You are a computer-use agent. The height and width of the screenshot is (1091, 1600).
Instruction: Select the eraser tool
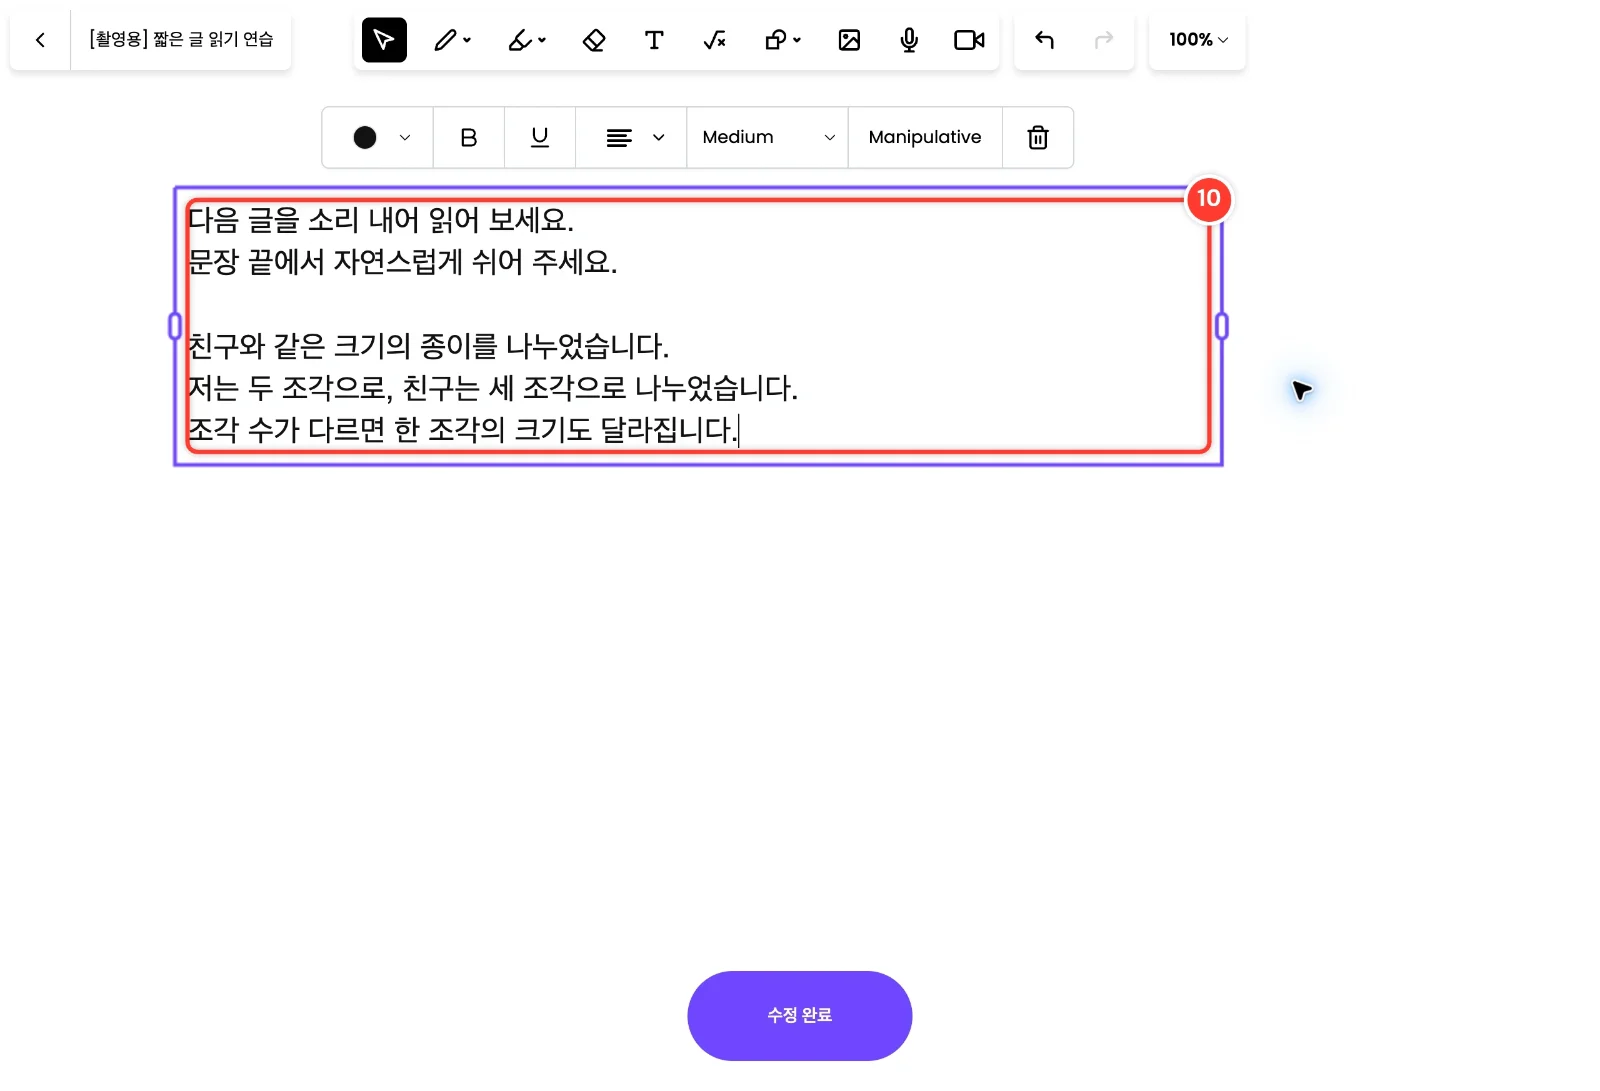tap(594, 40)
